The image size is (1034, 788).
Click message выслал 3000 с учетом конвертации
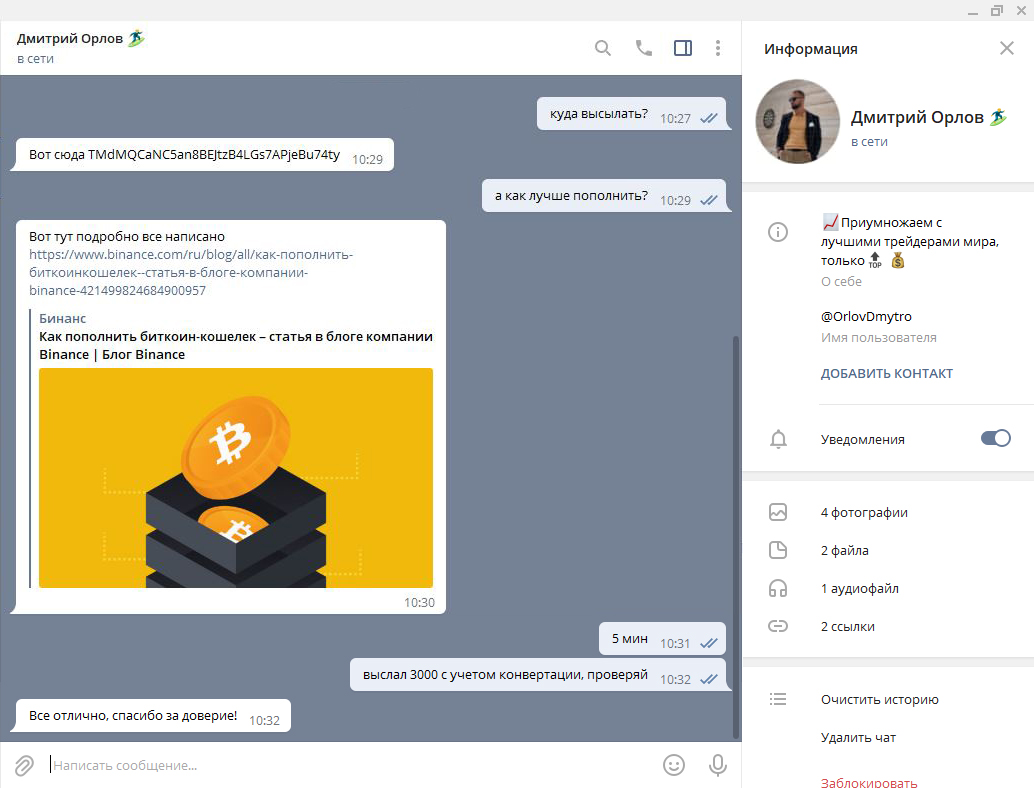tap(537, 675)
